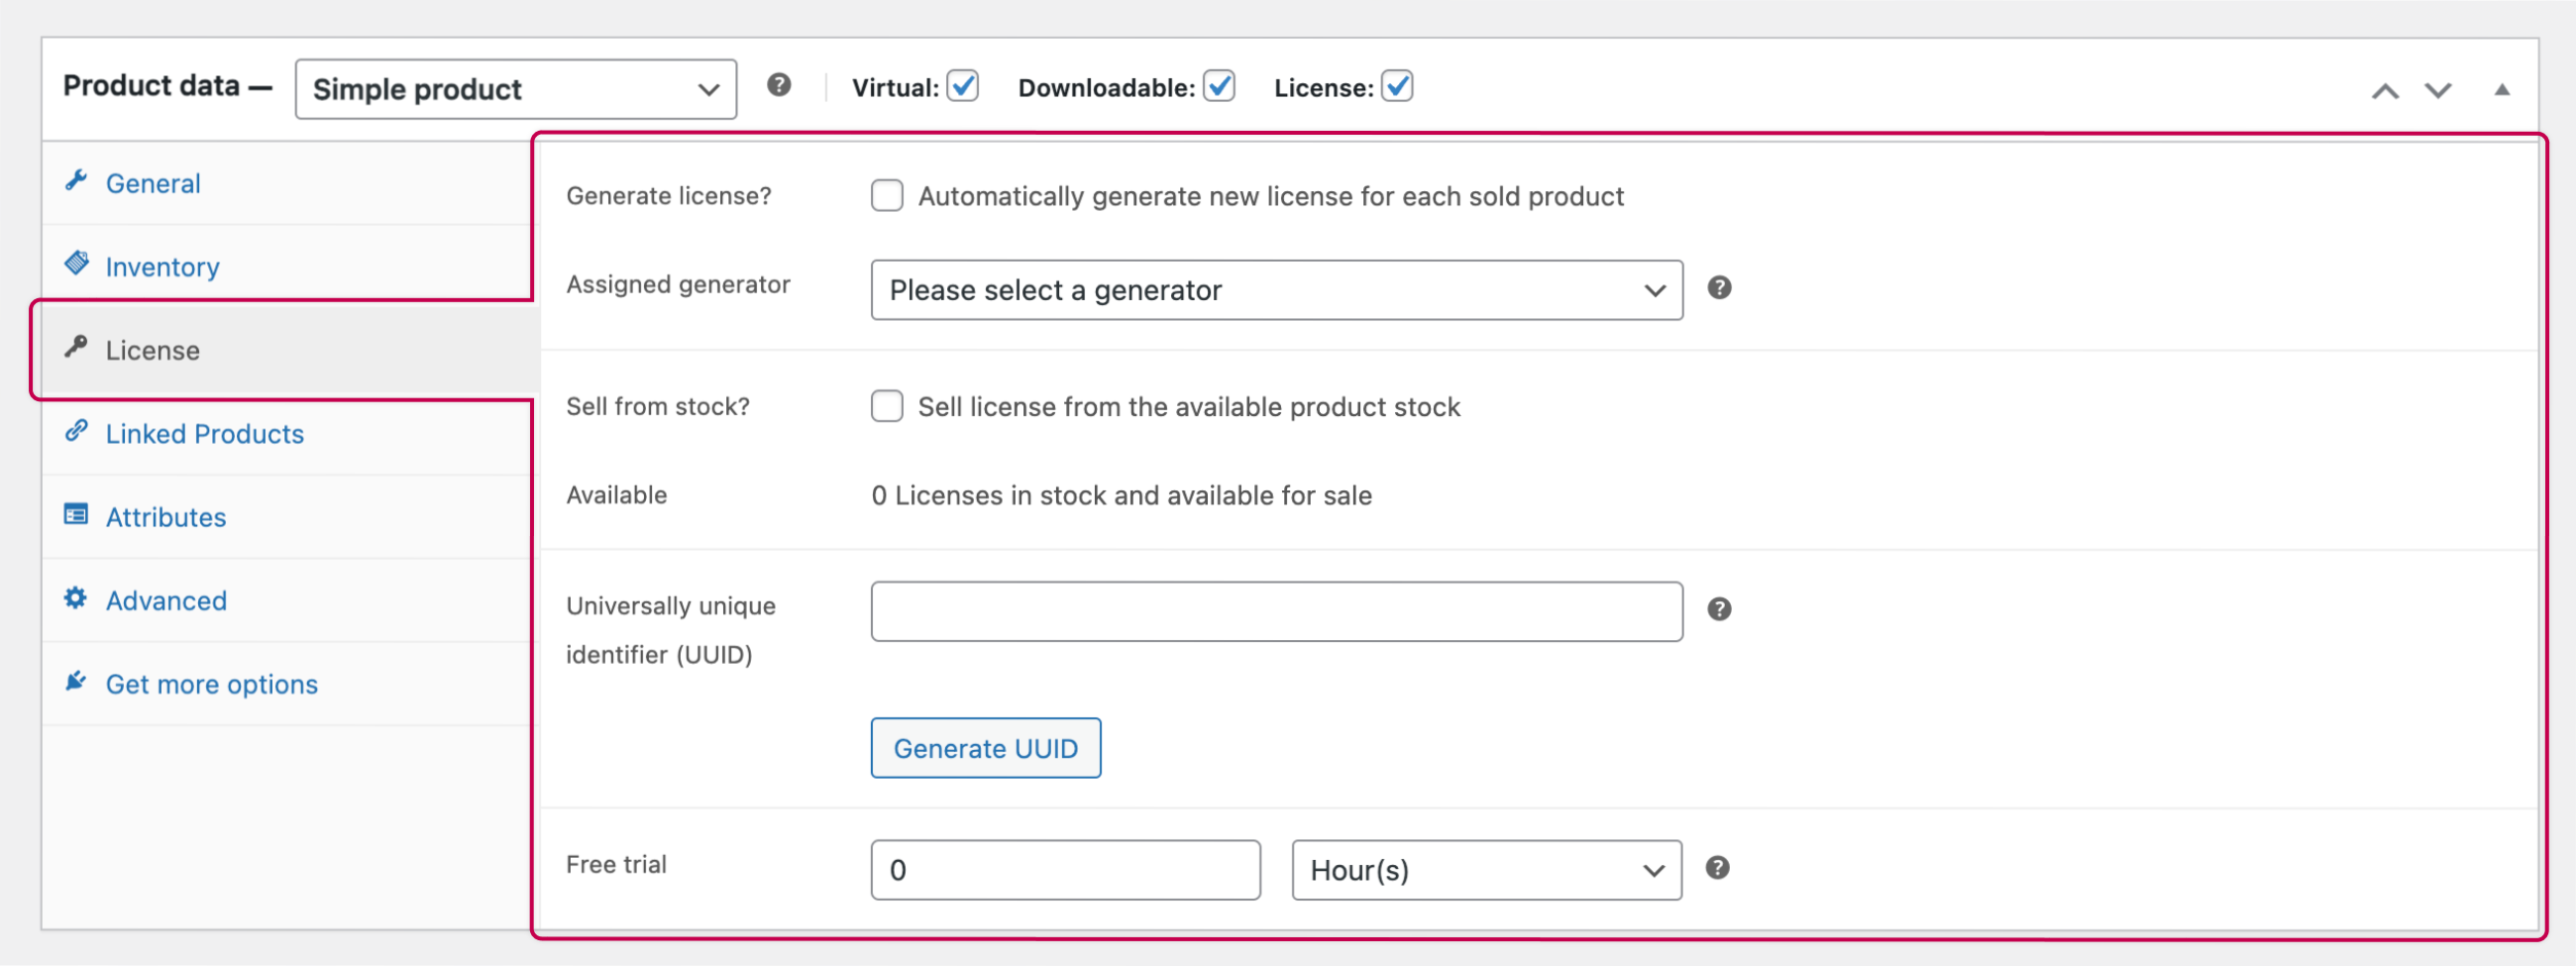Screen dimensions: 2576x966
Task: Click the help icon for Assigned generator
Action: (1719, 288)
